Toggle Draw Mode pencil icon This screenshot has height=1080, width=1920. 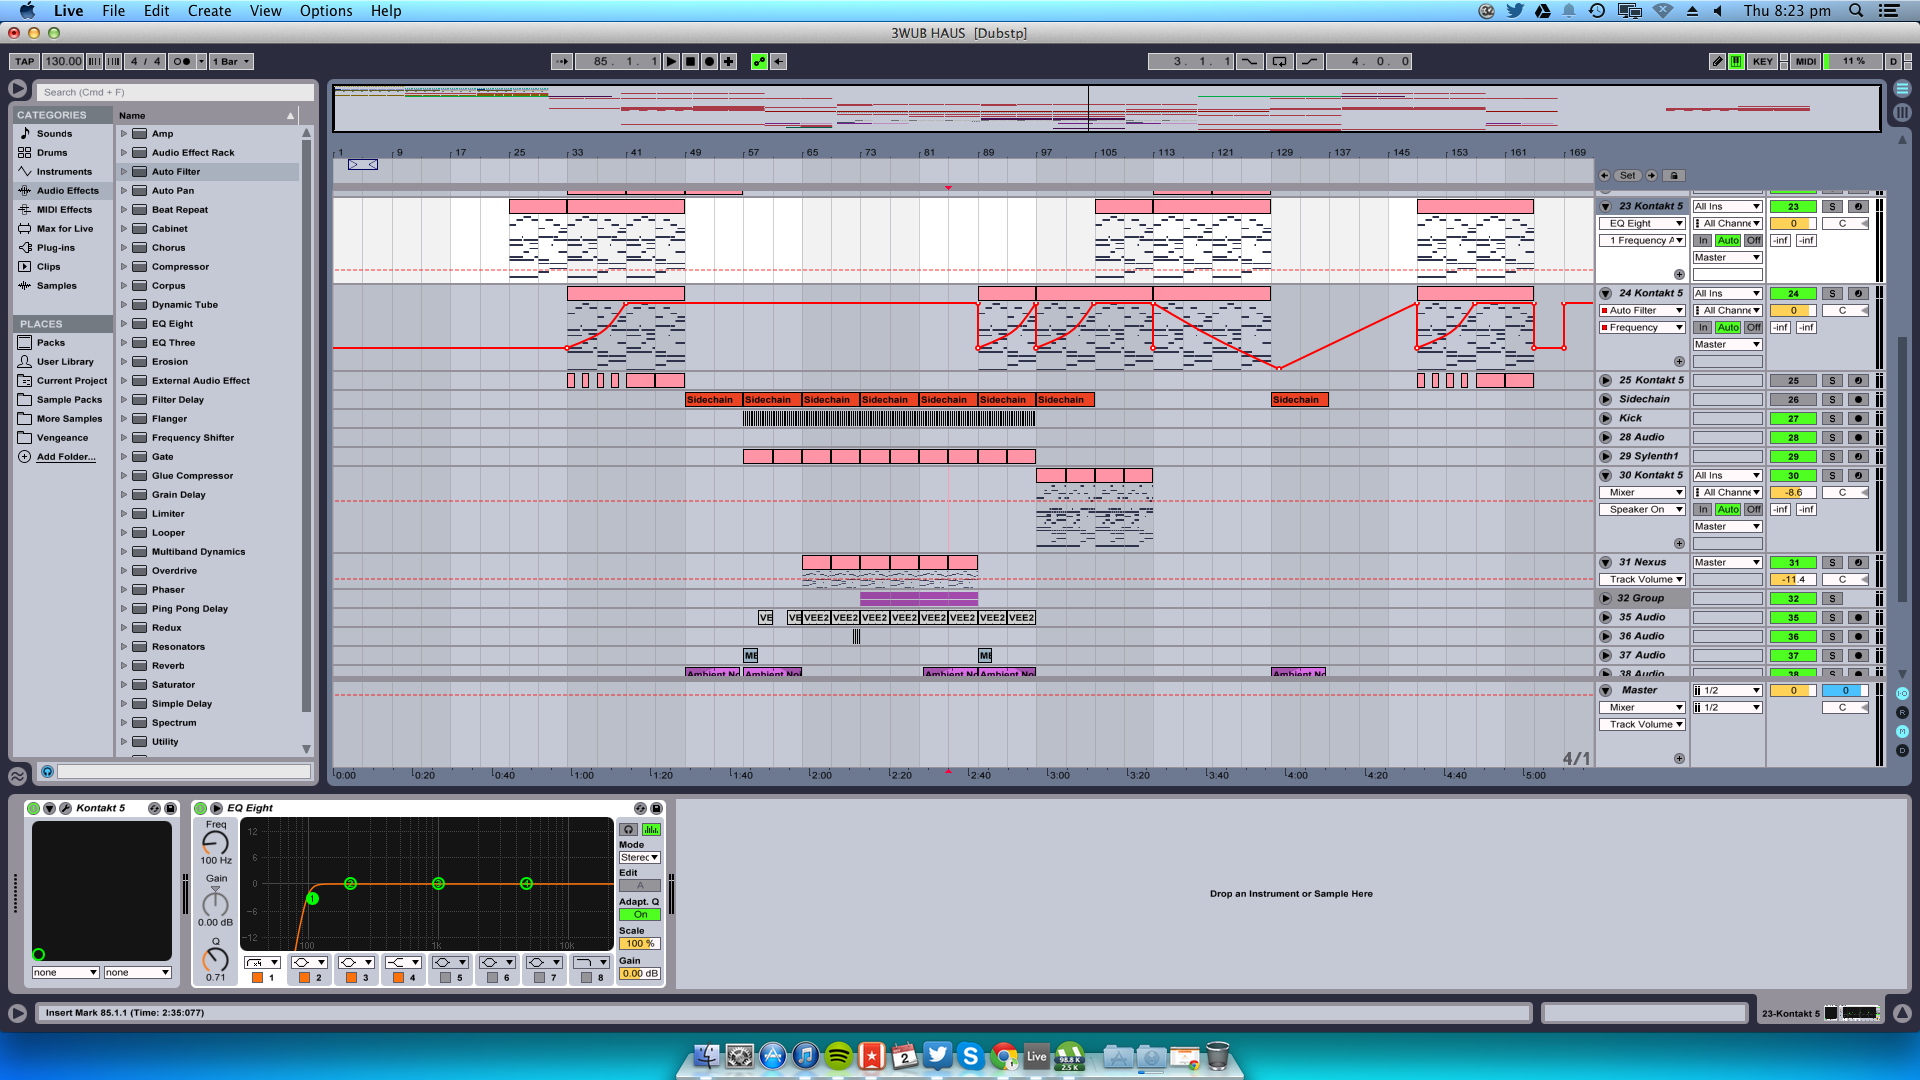point(1717,62)
